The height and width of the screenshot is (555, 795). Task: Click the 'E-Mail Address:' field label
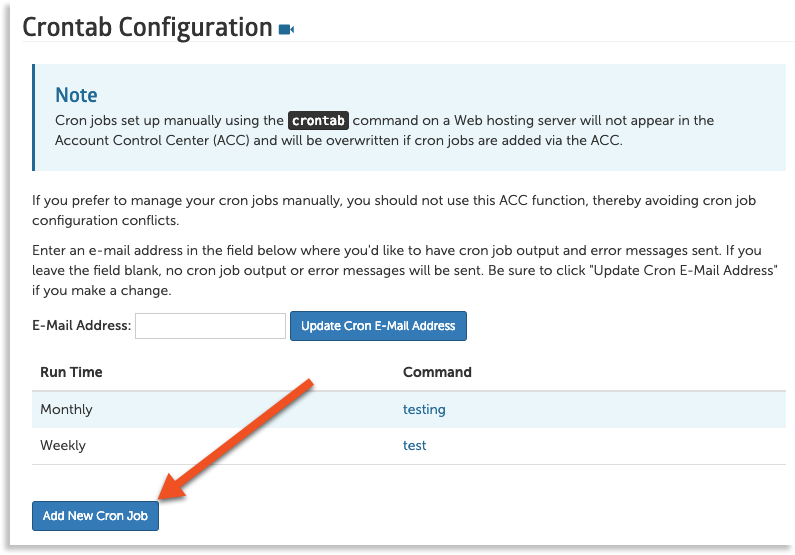point(82,326)
